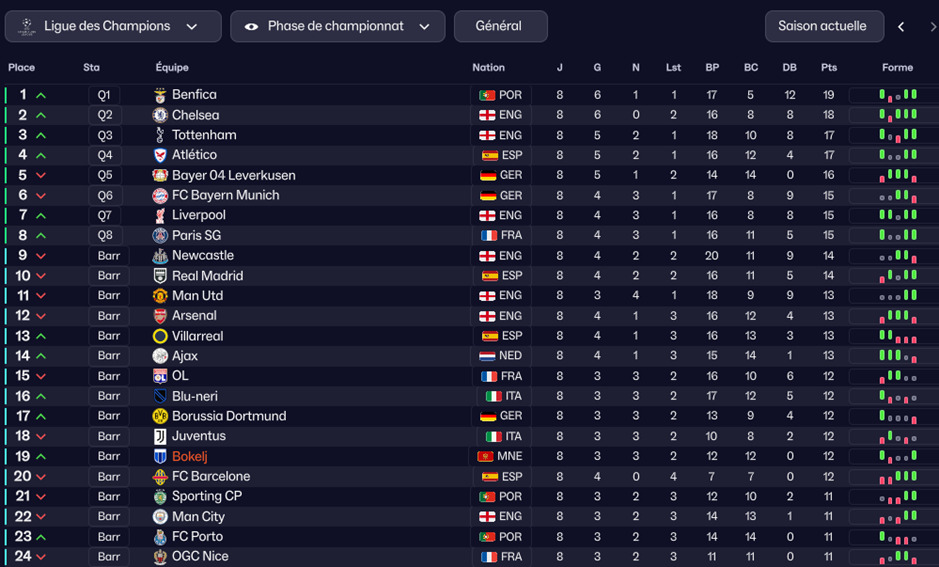Viewport: 939px width, 567px height.
Task: Click the Q1 qualification status badge
Action: pyautogui.click(x=104, y=95)
